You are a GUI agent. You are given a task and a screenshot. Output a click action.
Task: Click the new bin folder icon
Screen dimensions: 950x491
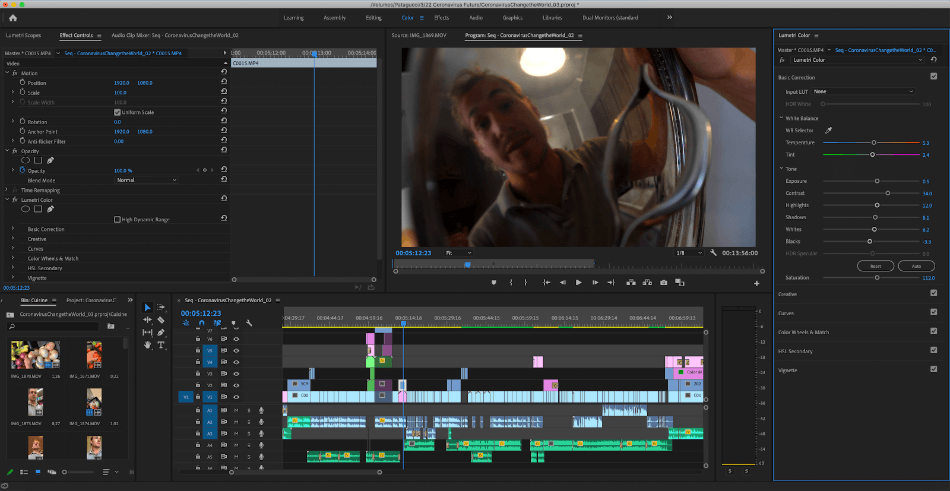[110, 326]
